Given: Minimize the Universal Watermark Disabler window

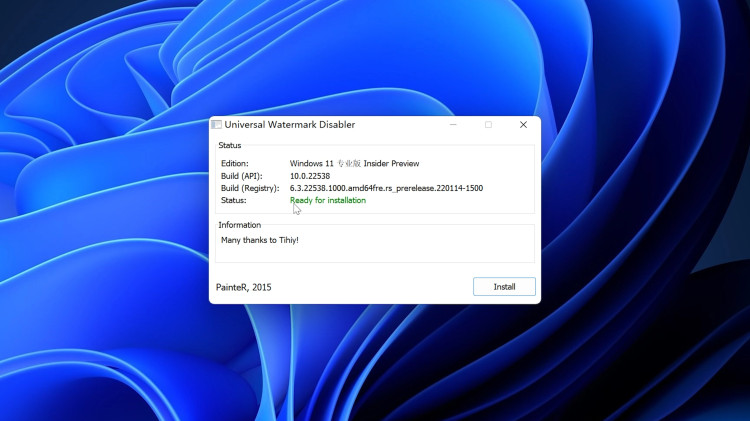Looking at the screenshot, I should coord(453,125).
